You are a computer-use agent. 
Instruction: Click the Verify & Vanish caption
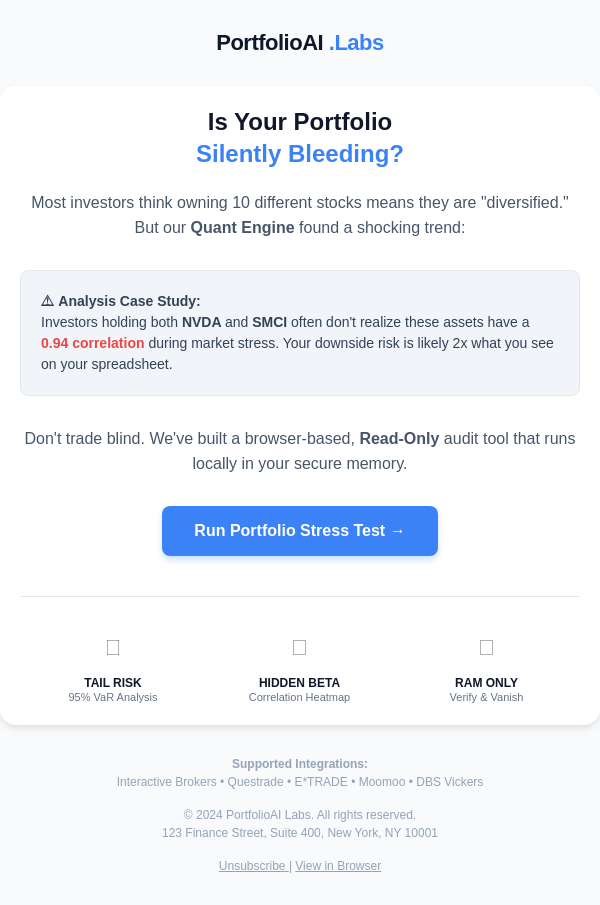pyautogui.click(x=486, y=697)
